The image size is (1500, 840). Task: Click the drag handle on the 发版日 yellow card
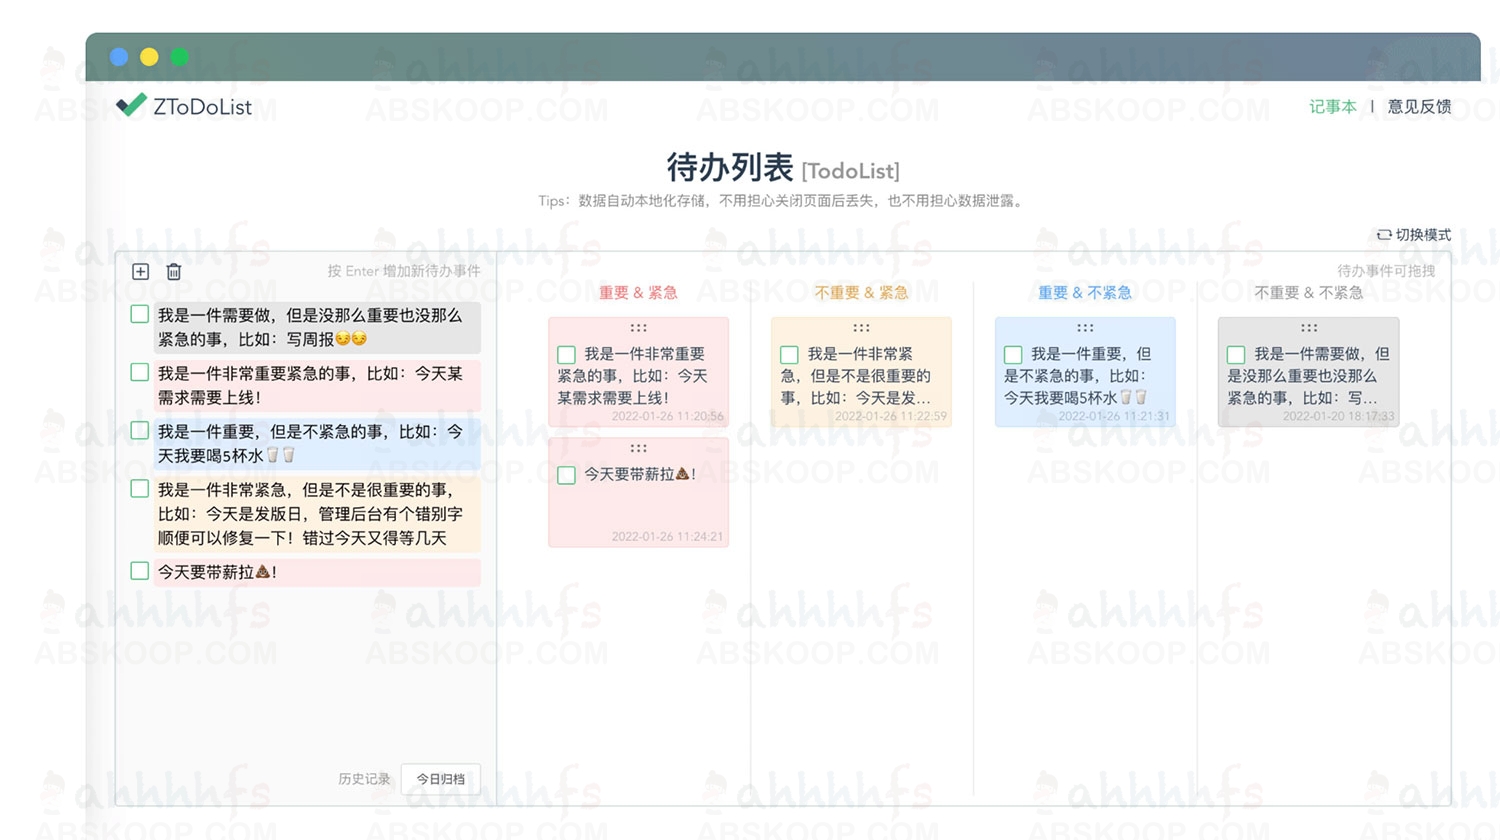[861, 327]
